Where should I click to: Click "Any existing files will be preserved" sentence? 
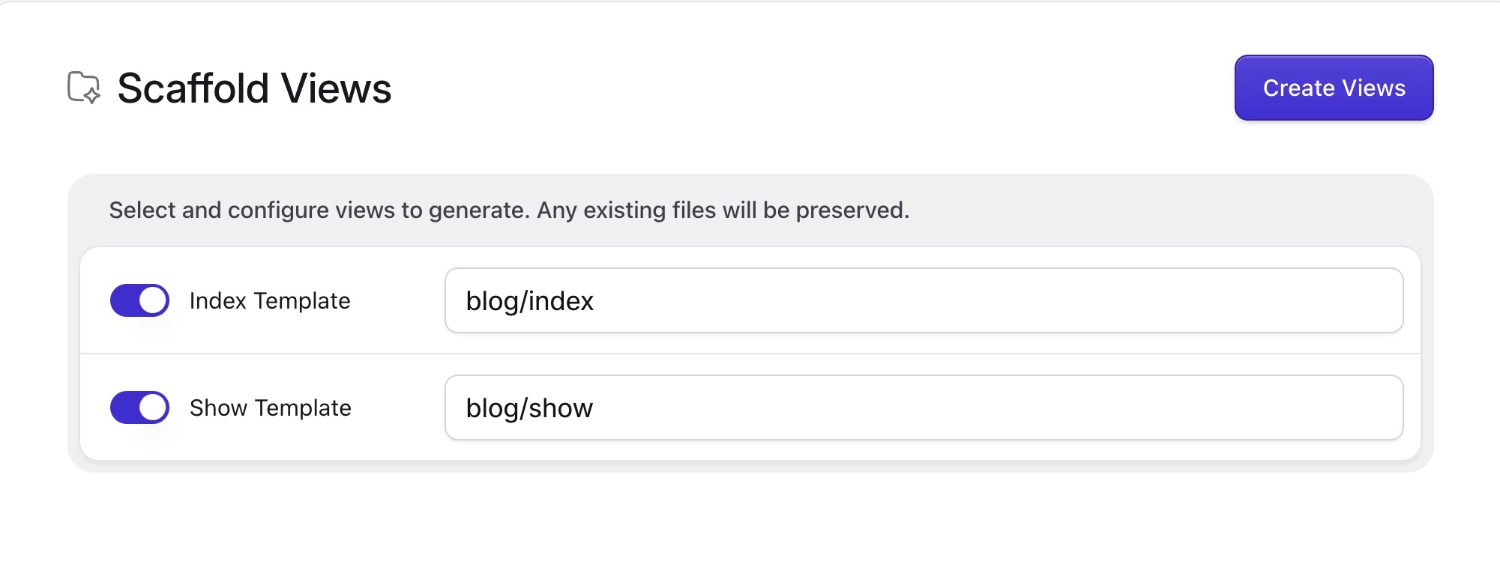[723, 211]
